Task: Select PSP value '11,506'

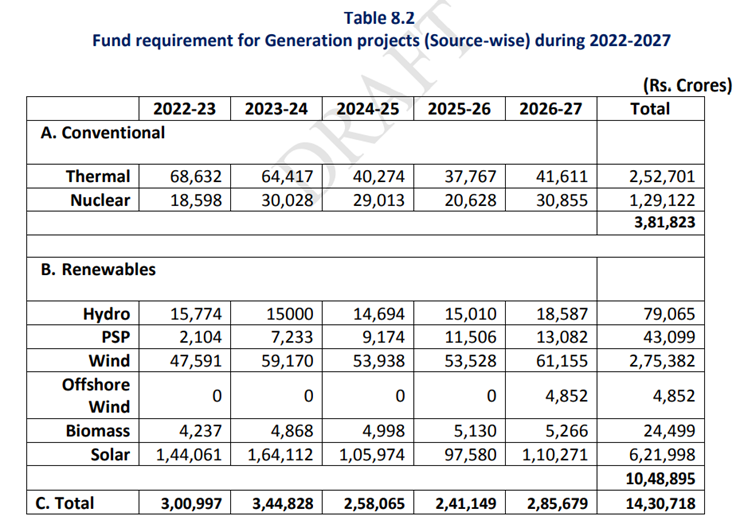Action: tap(471, 337)
